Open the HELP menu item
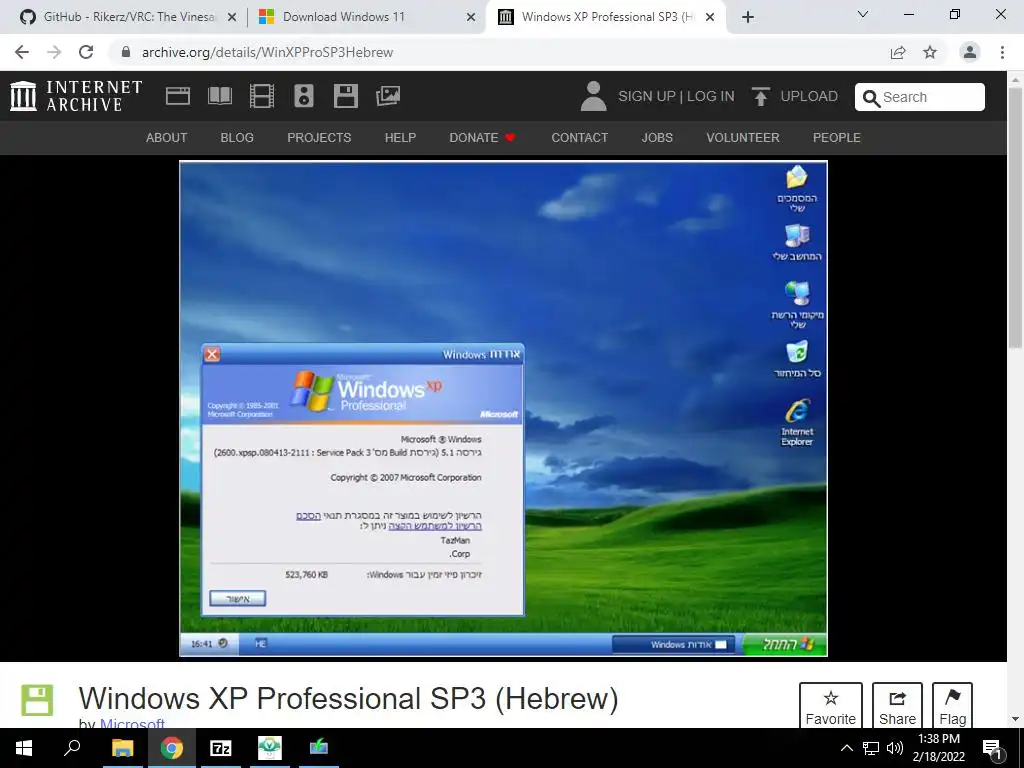The height and width of the screenshot is (768, 1024). [400, 138]
